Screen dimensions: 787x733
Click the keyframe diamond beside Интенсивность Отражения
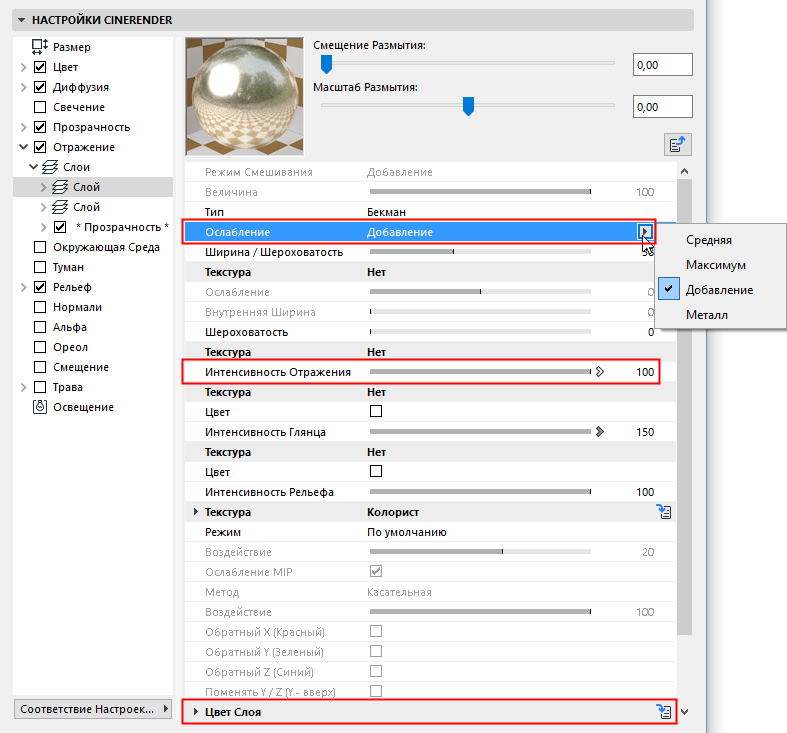click(x=600, y=372)
